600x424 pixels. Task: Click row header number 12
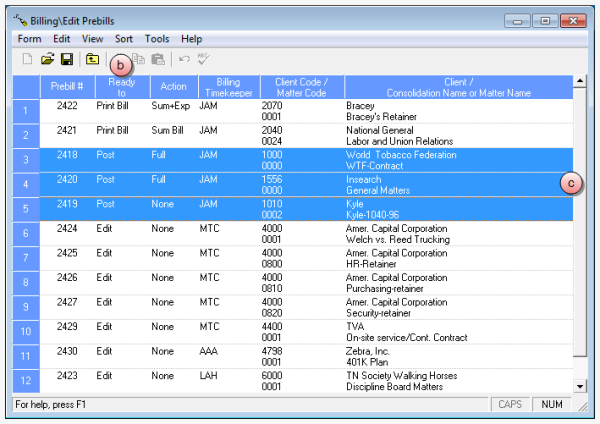[26, 381]
